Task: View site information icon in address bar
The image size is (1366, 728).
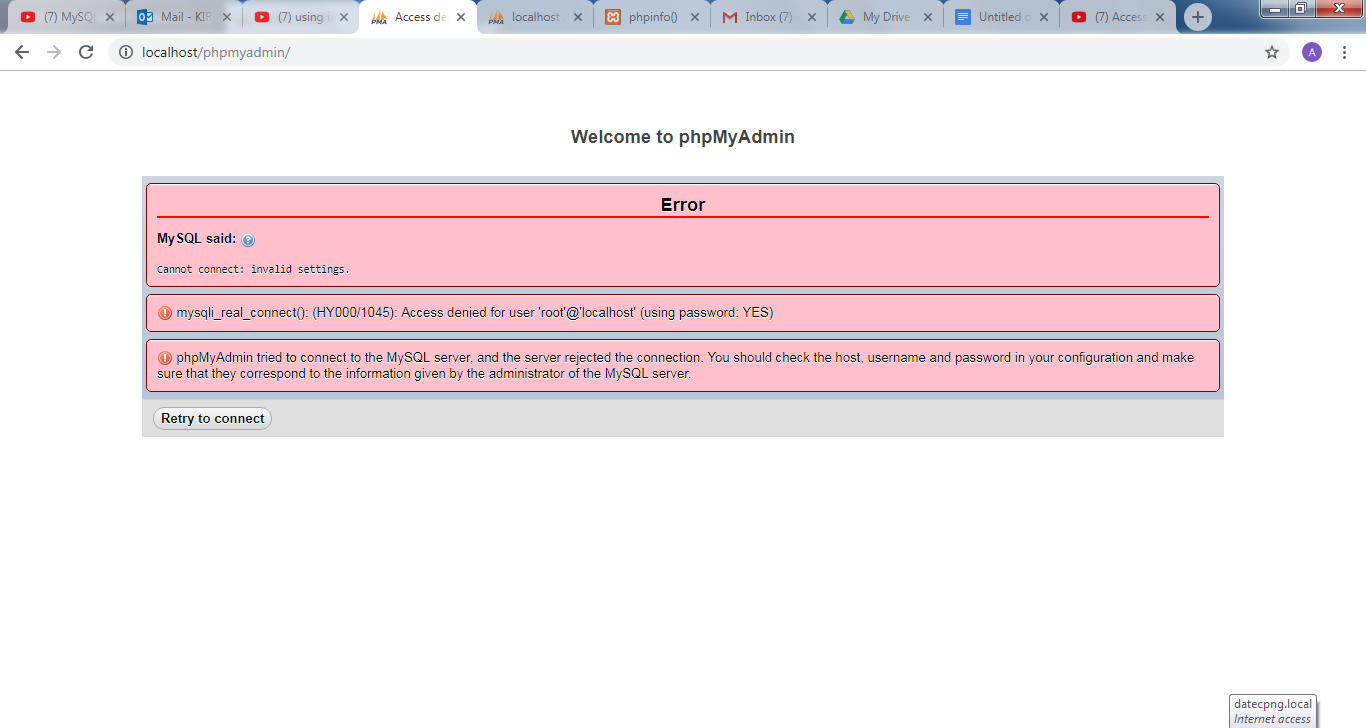Action: click(125, 52)
